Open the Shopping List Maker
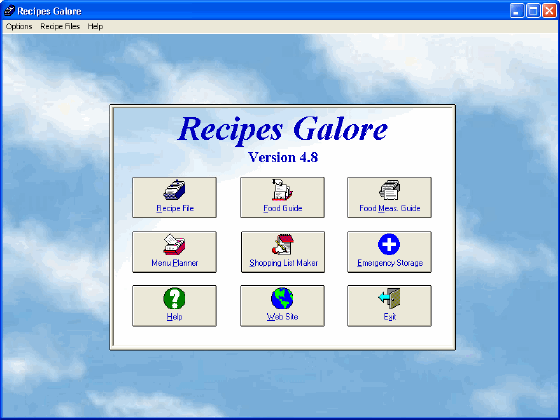 point(283,252)
